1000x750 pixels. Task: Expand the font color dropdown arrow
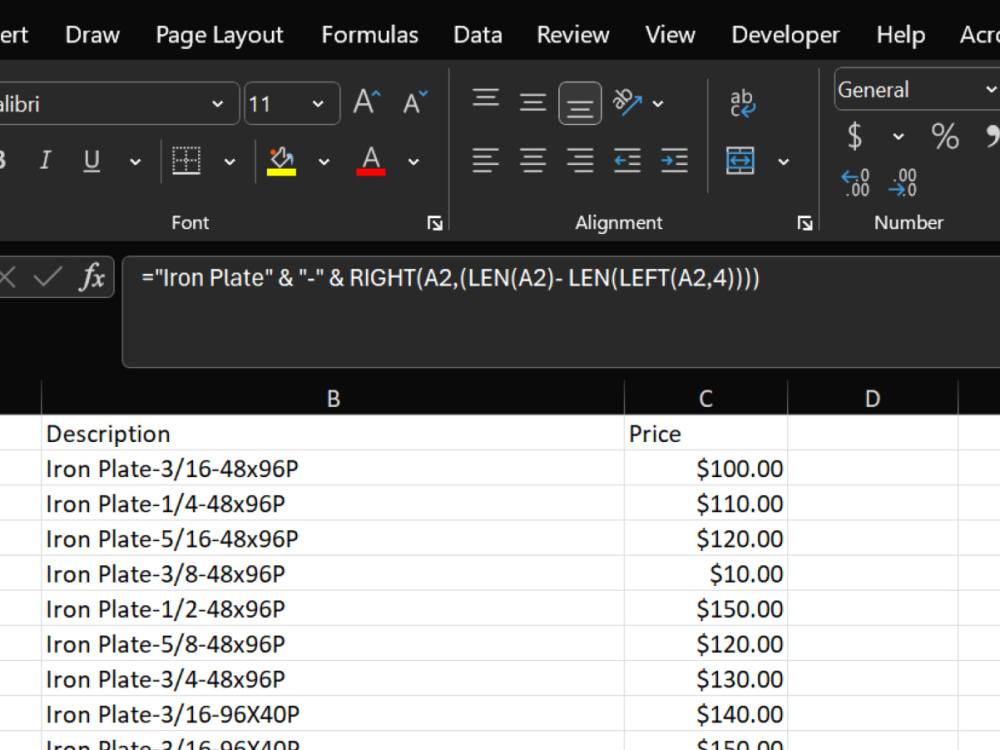point(413,161)
